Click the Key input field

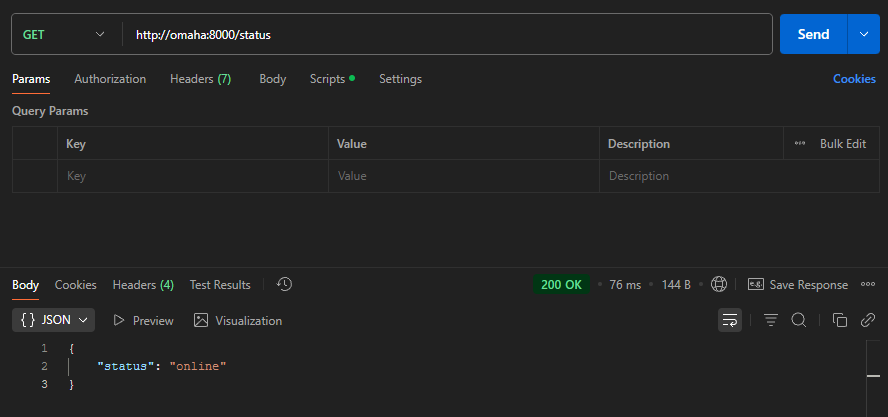tap(190, 176)
